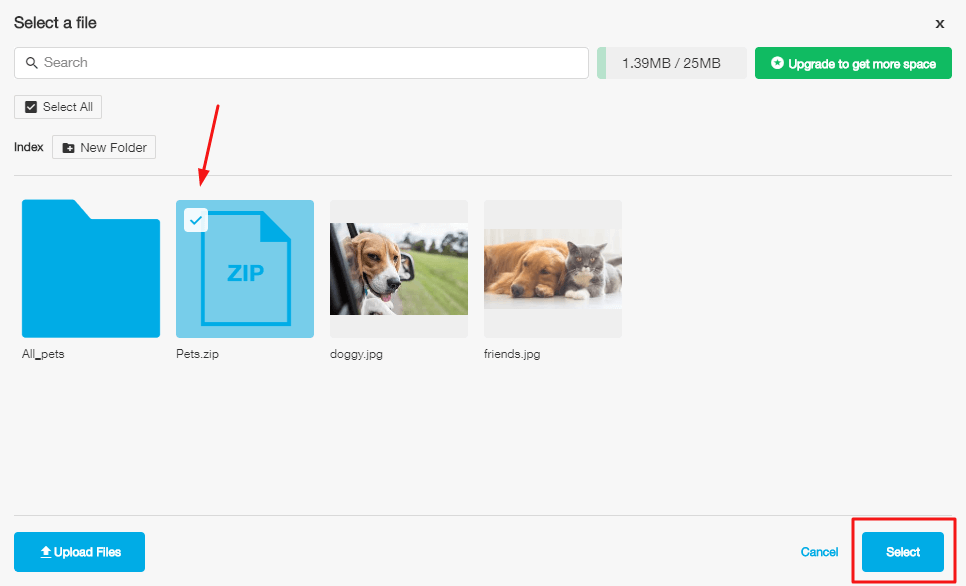966x586 pixels.
Task: Select the Pets.zip file icon
Action: (245, 269)
